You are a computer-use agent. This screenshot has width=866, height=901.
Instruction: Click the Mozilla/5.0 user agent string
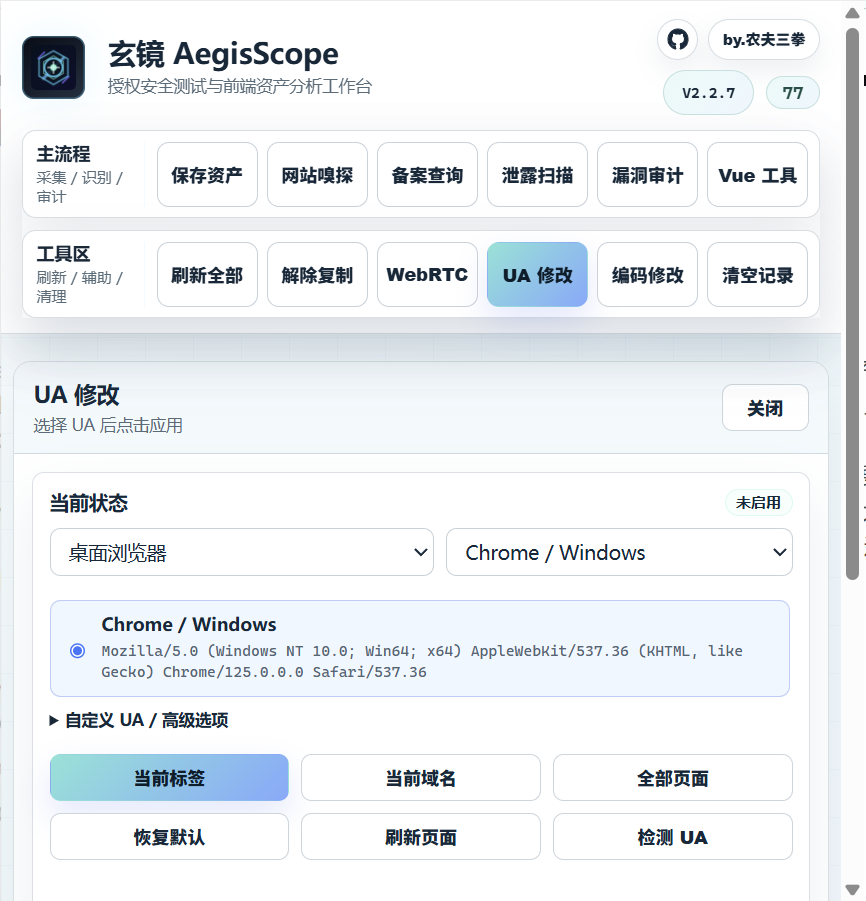[422, 661]
